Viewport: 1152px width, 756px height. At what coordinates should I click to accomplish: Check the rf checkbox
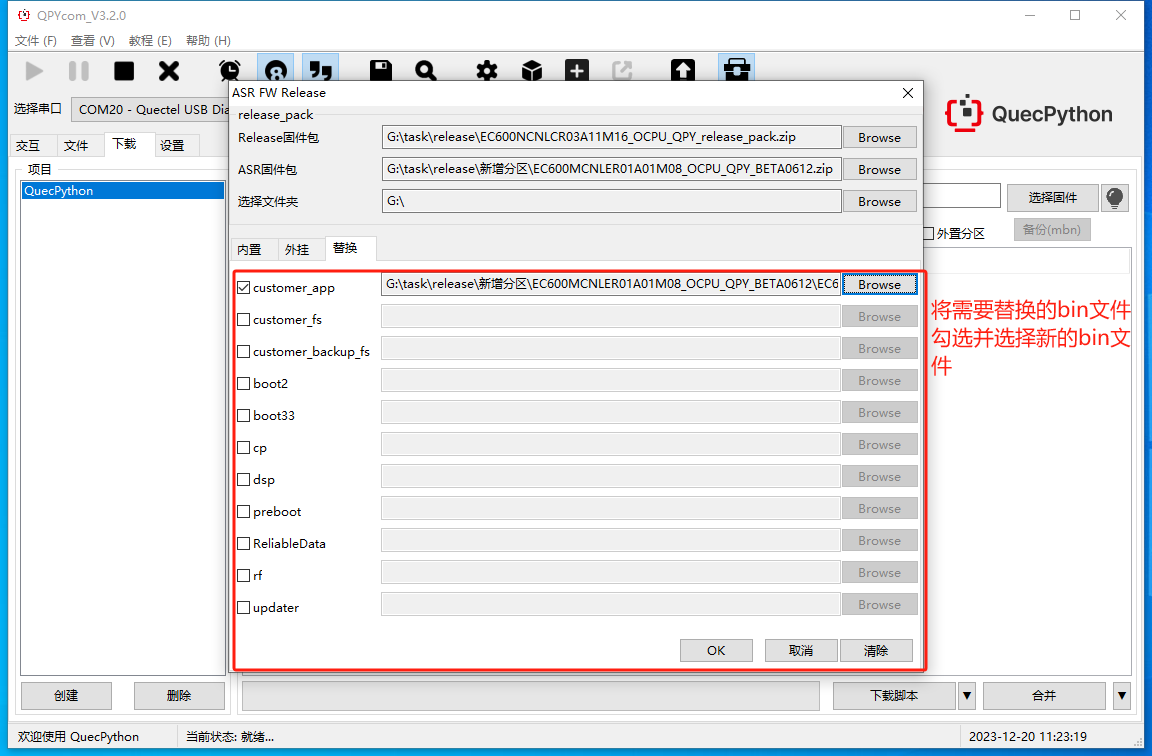click(x=244, y=575)
